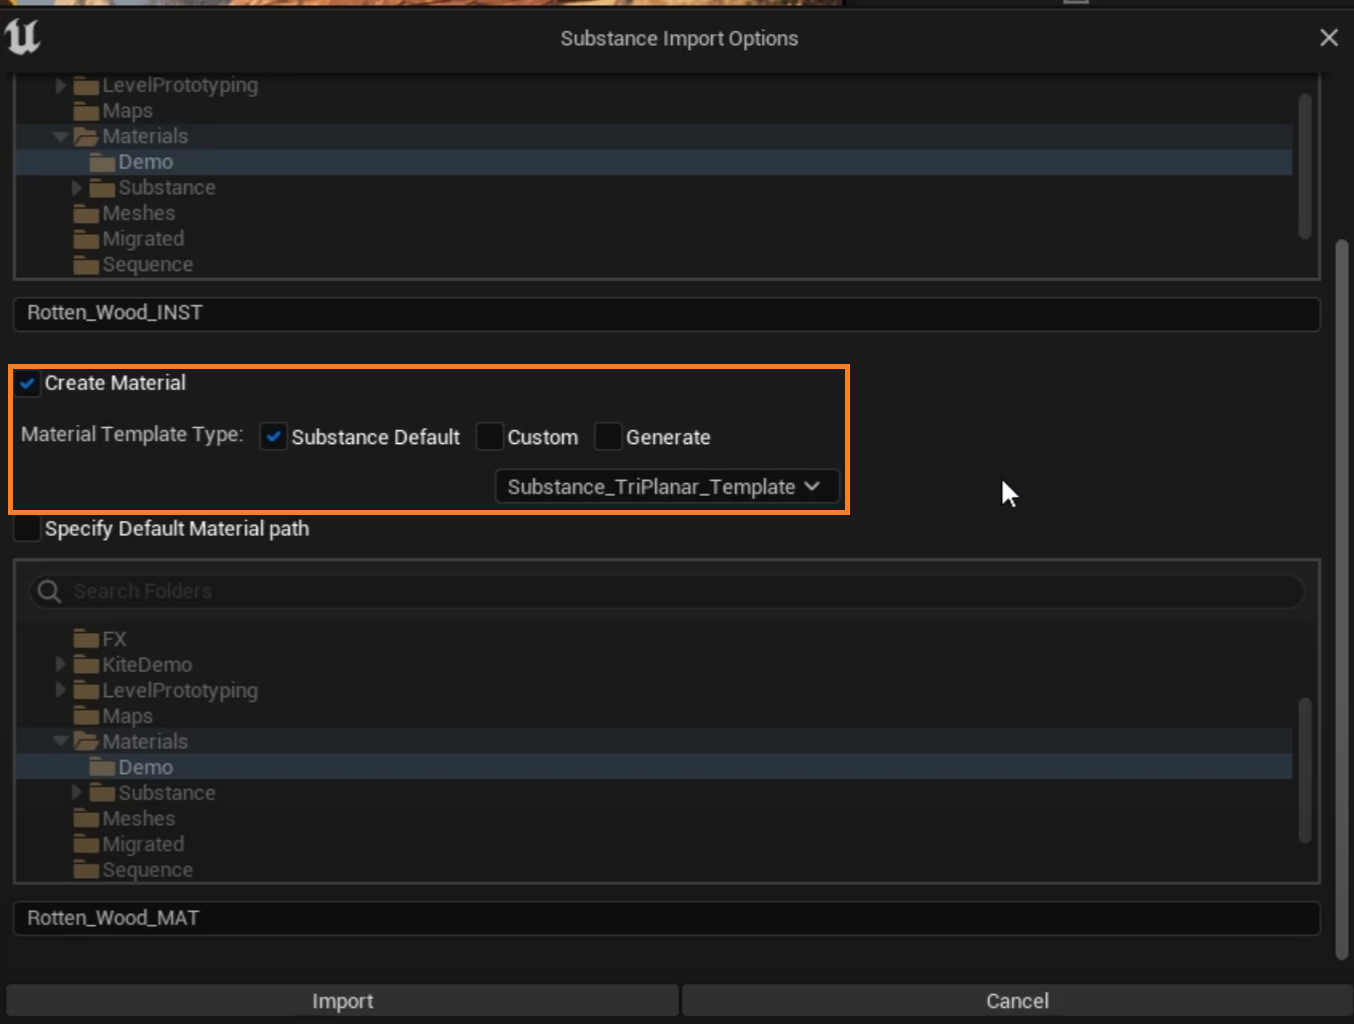Enable the Custom template type checkbox

click(490, 437)
